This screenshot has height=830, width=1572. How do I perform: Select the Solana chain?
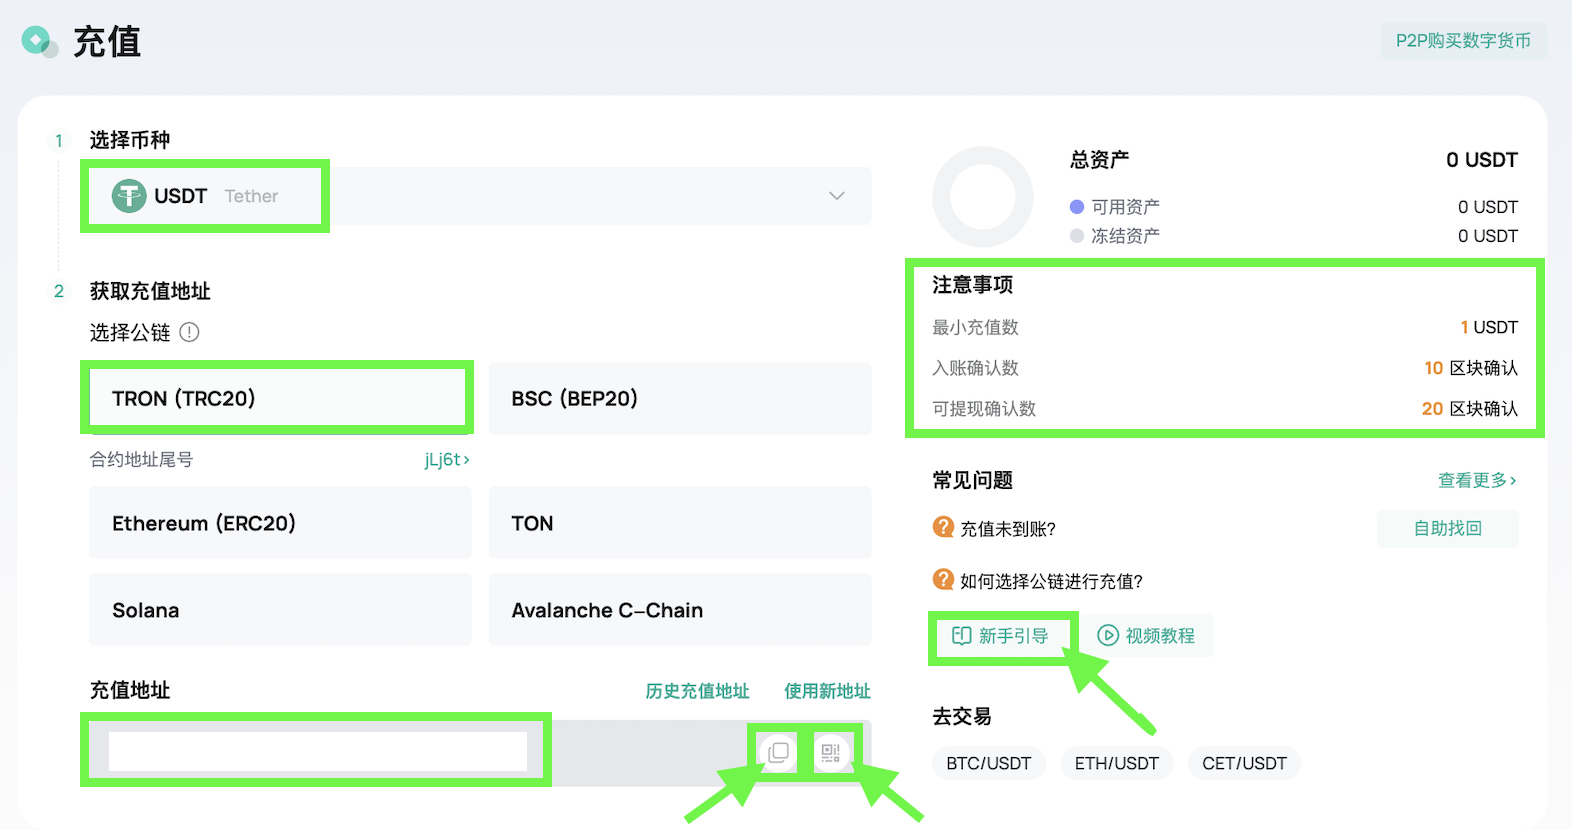(x=280, y=610)
